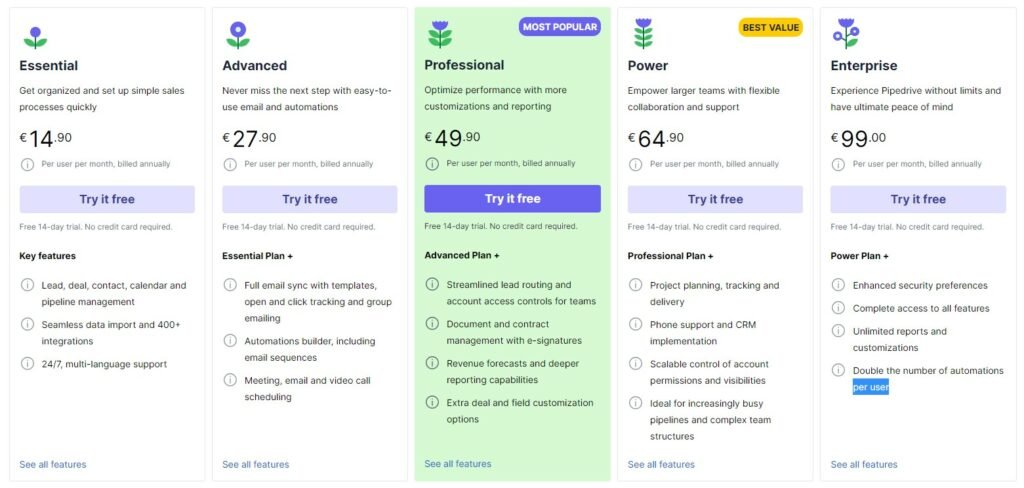
Task: Click the Power plan flower icon
Action: pyautogui.click(x=643, y=34)
